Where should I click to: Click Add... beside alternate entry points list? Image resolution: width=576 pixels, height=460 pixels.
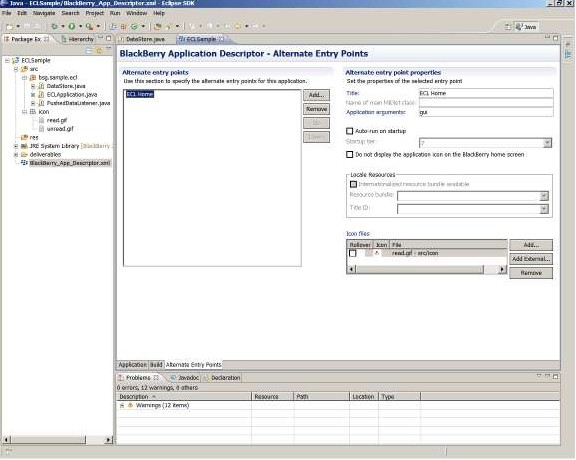tap(316, 95)
